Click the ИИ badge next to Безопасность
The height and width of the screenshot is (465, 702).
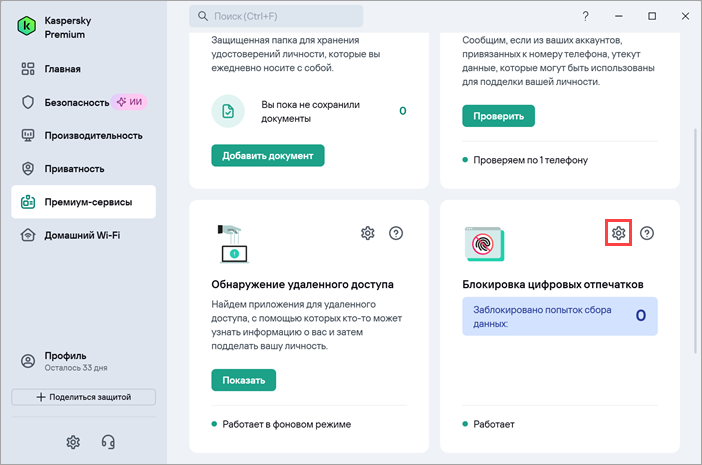pos(129,102)
